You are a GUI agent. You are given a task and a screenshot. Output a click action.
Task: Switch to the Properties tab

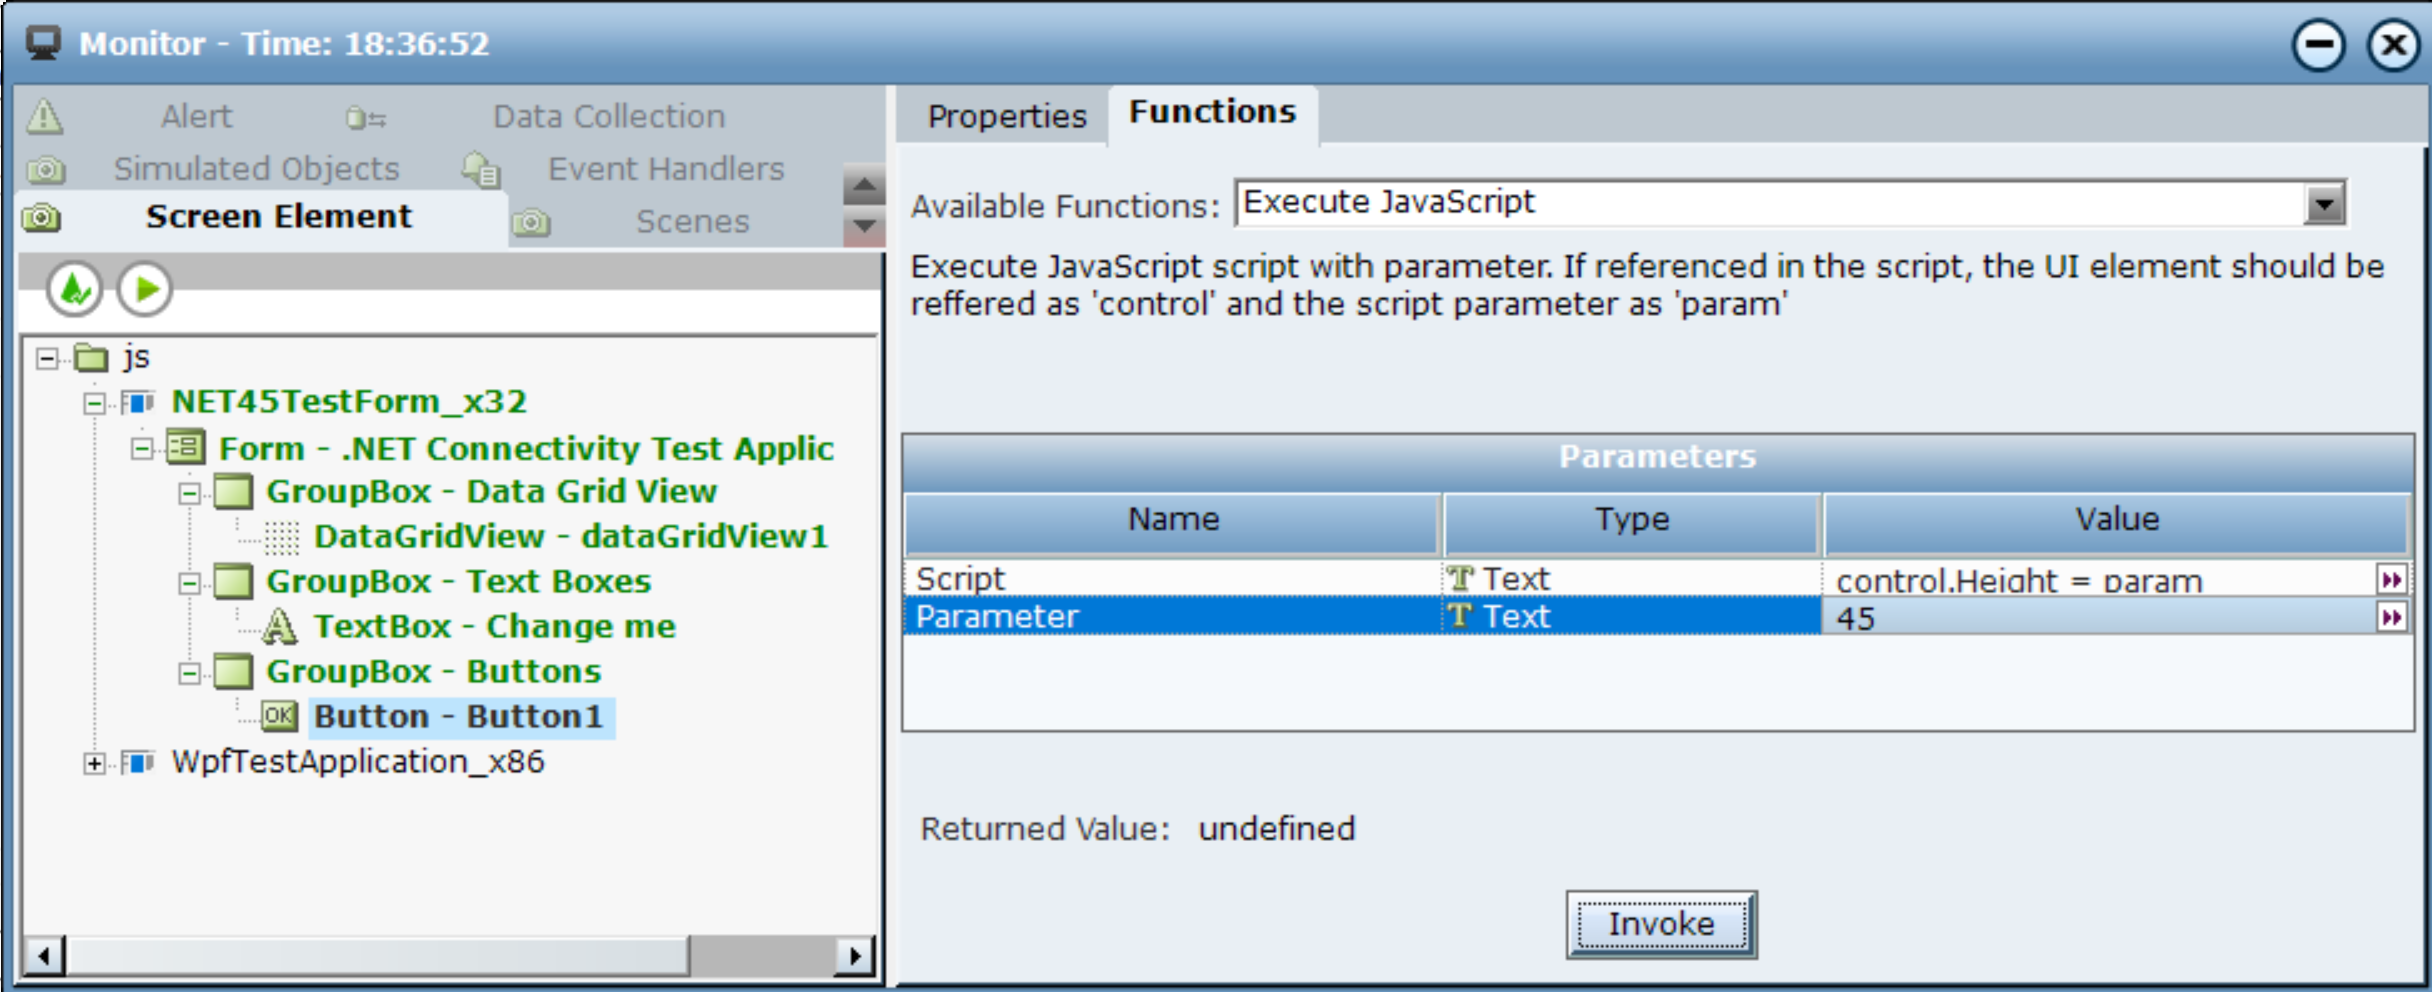point(1006,117)
